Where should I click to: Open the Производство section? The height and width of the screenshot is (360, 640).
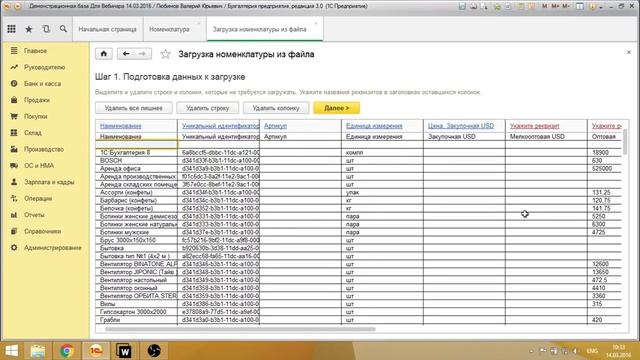click(x=44, y=149)
